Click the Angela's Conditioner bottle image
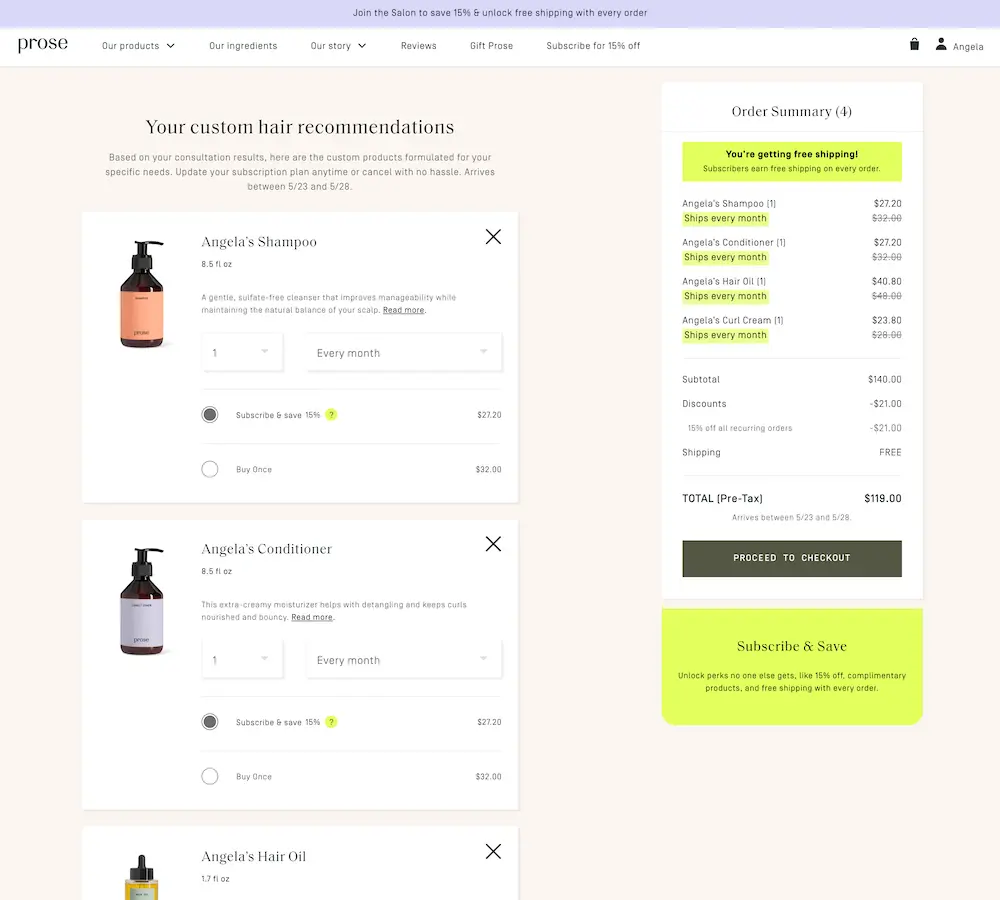Viewport: 1000px width, 900px height. (142, 601)
